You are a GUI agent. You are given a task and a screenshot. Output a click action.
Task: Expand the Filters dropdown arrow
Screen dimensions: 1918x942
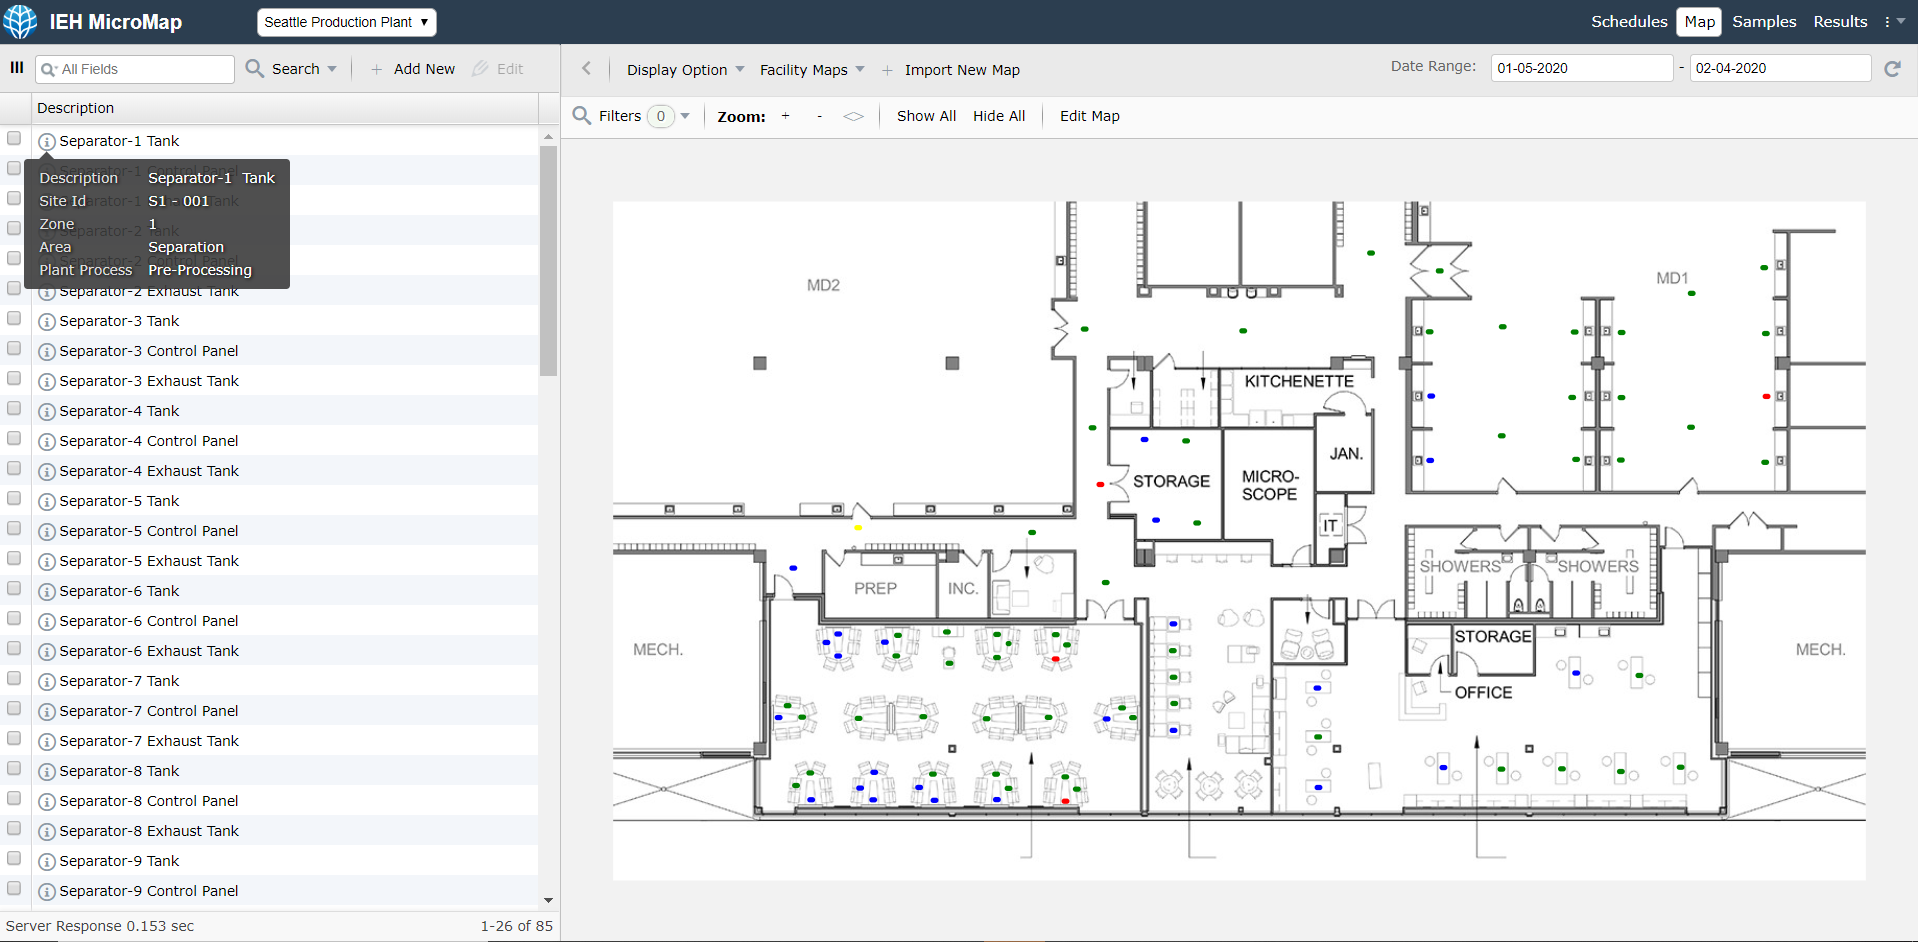click(685, 116)
